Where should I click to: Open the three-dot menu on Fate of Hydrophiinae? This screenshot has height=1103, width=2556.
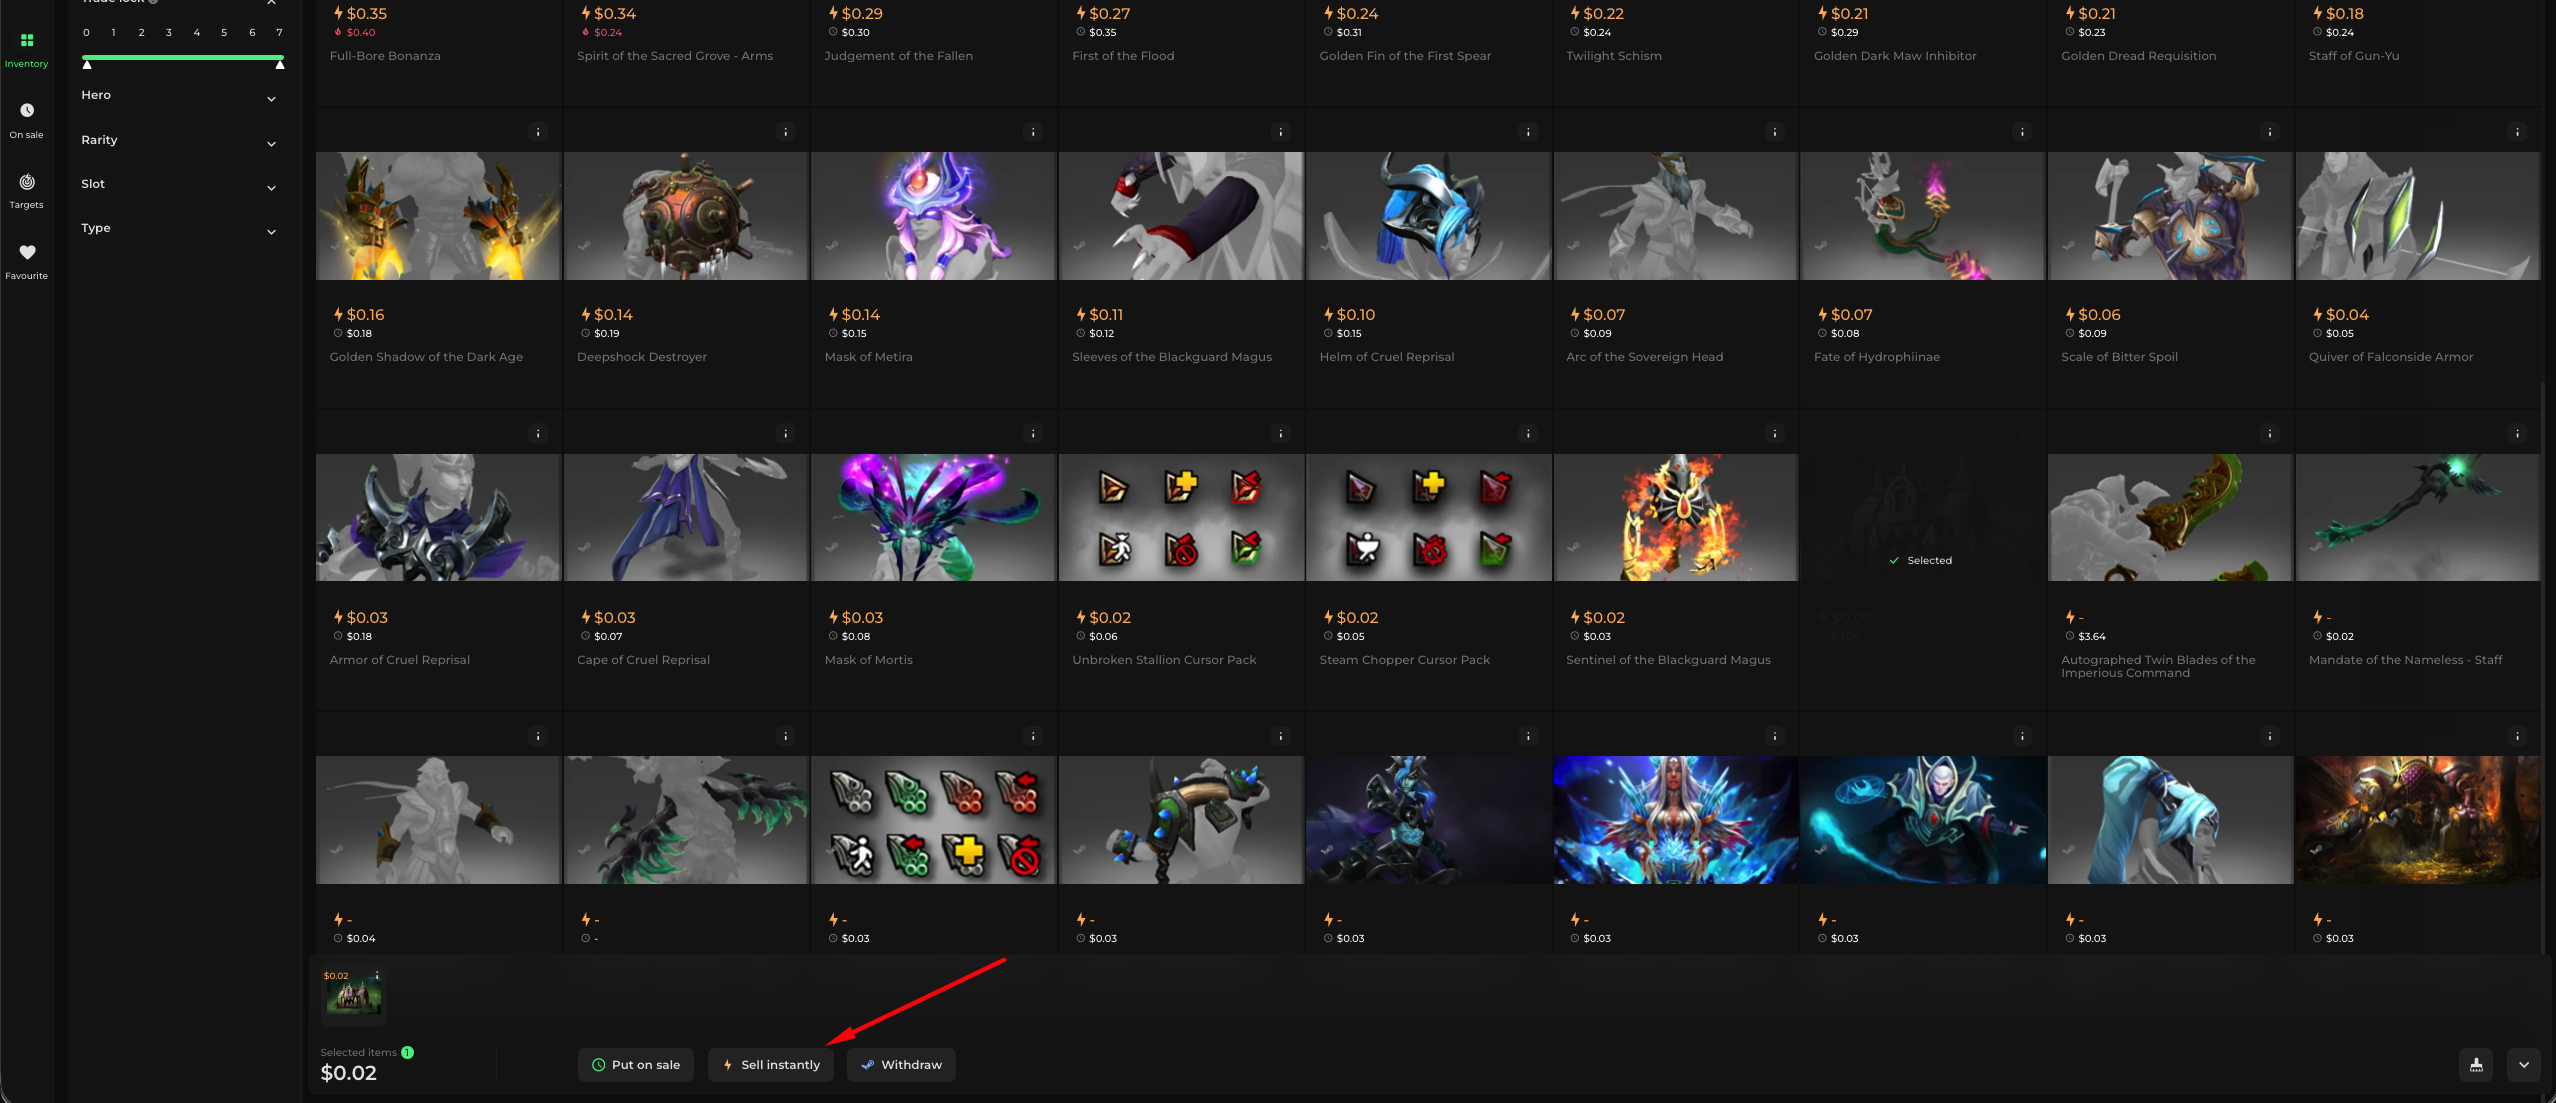2022,132
